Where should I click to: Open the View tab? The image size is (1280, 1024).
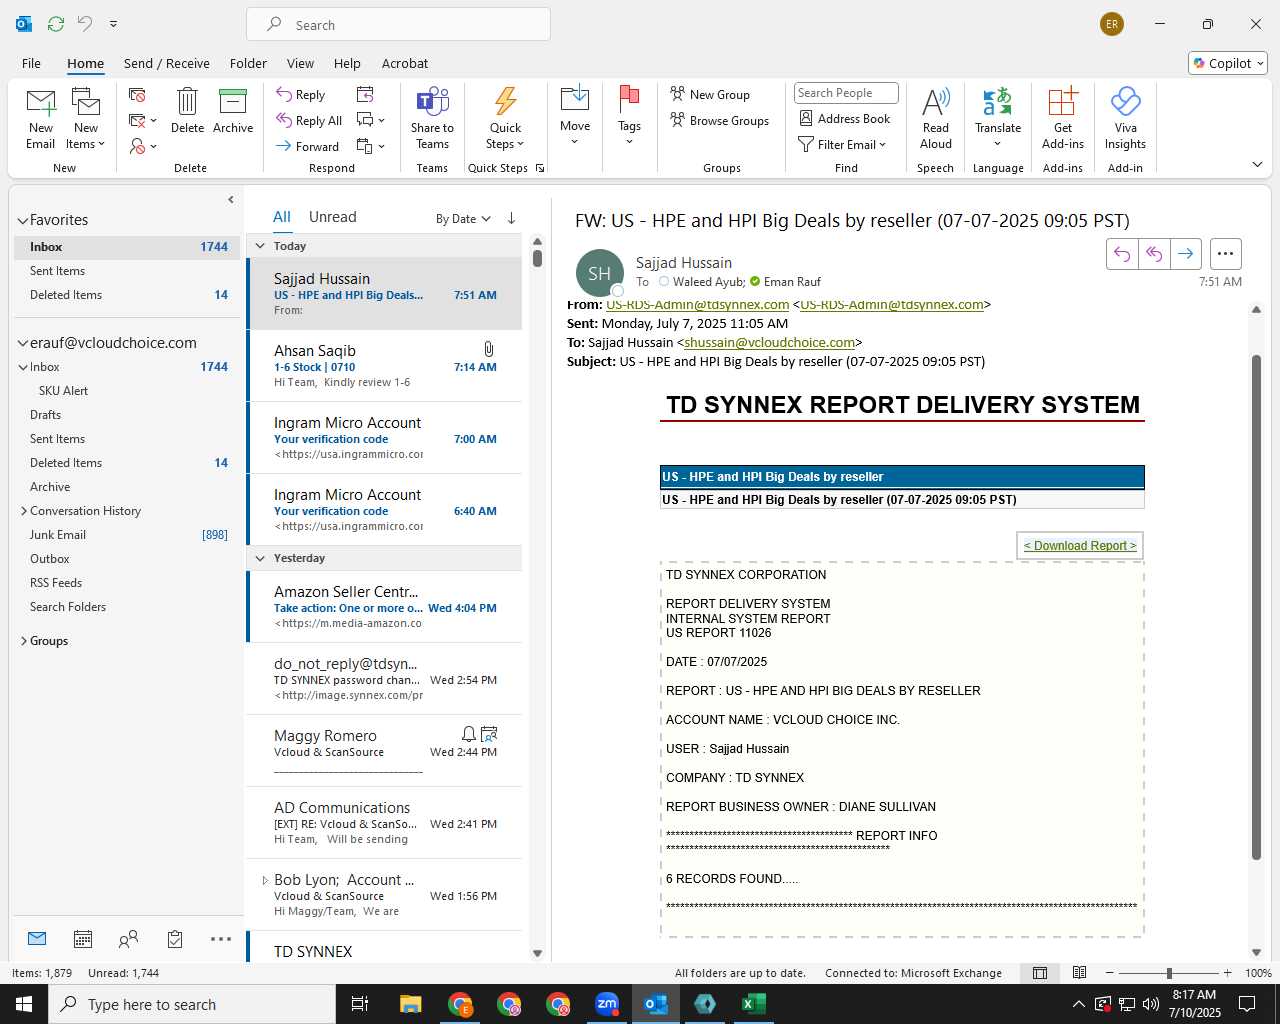300,63
